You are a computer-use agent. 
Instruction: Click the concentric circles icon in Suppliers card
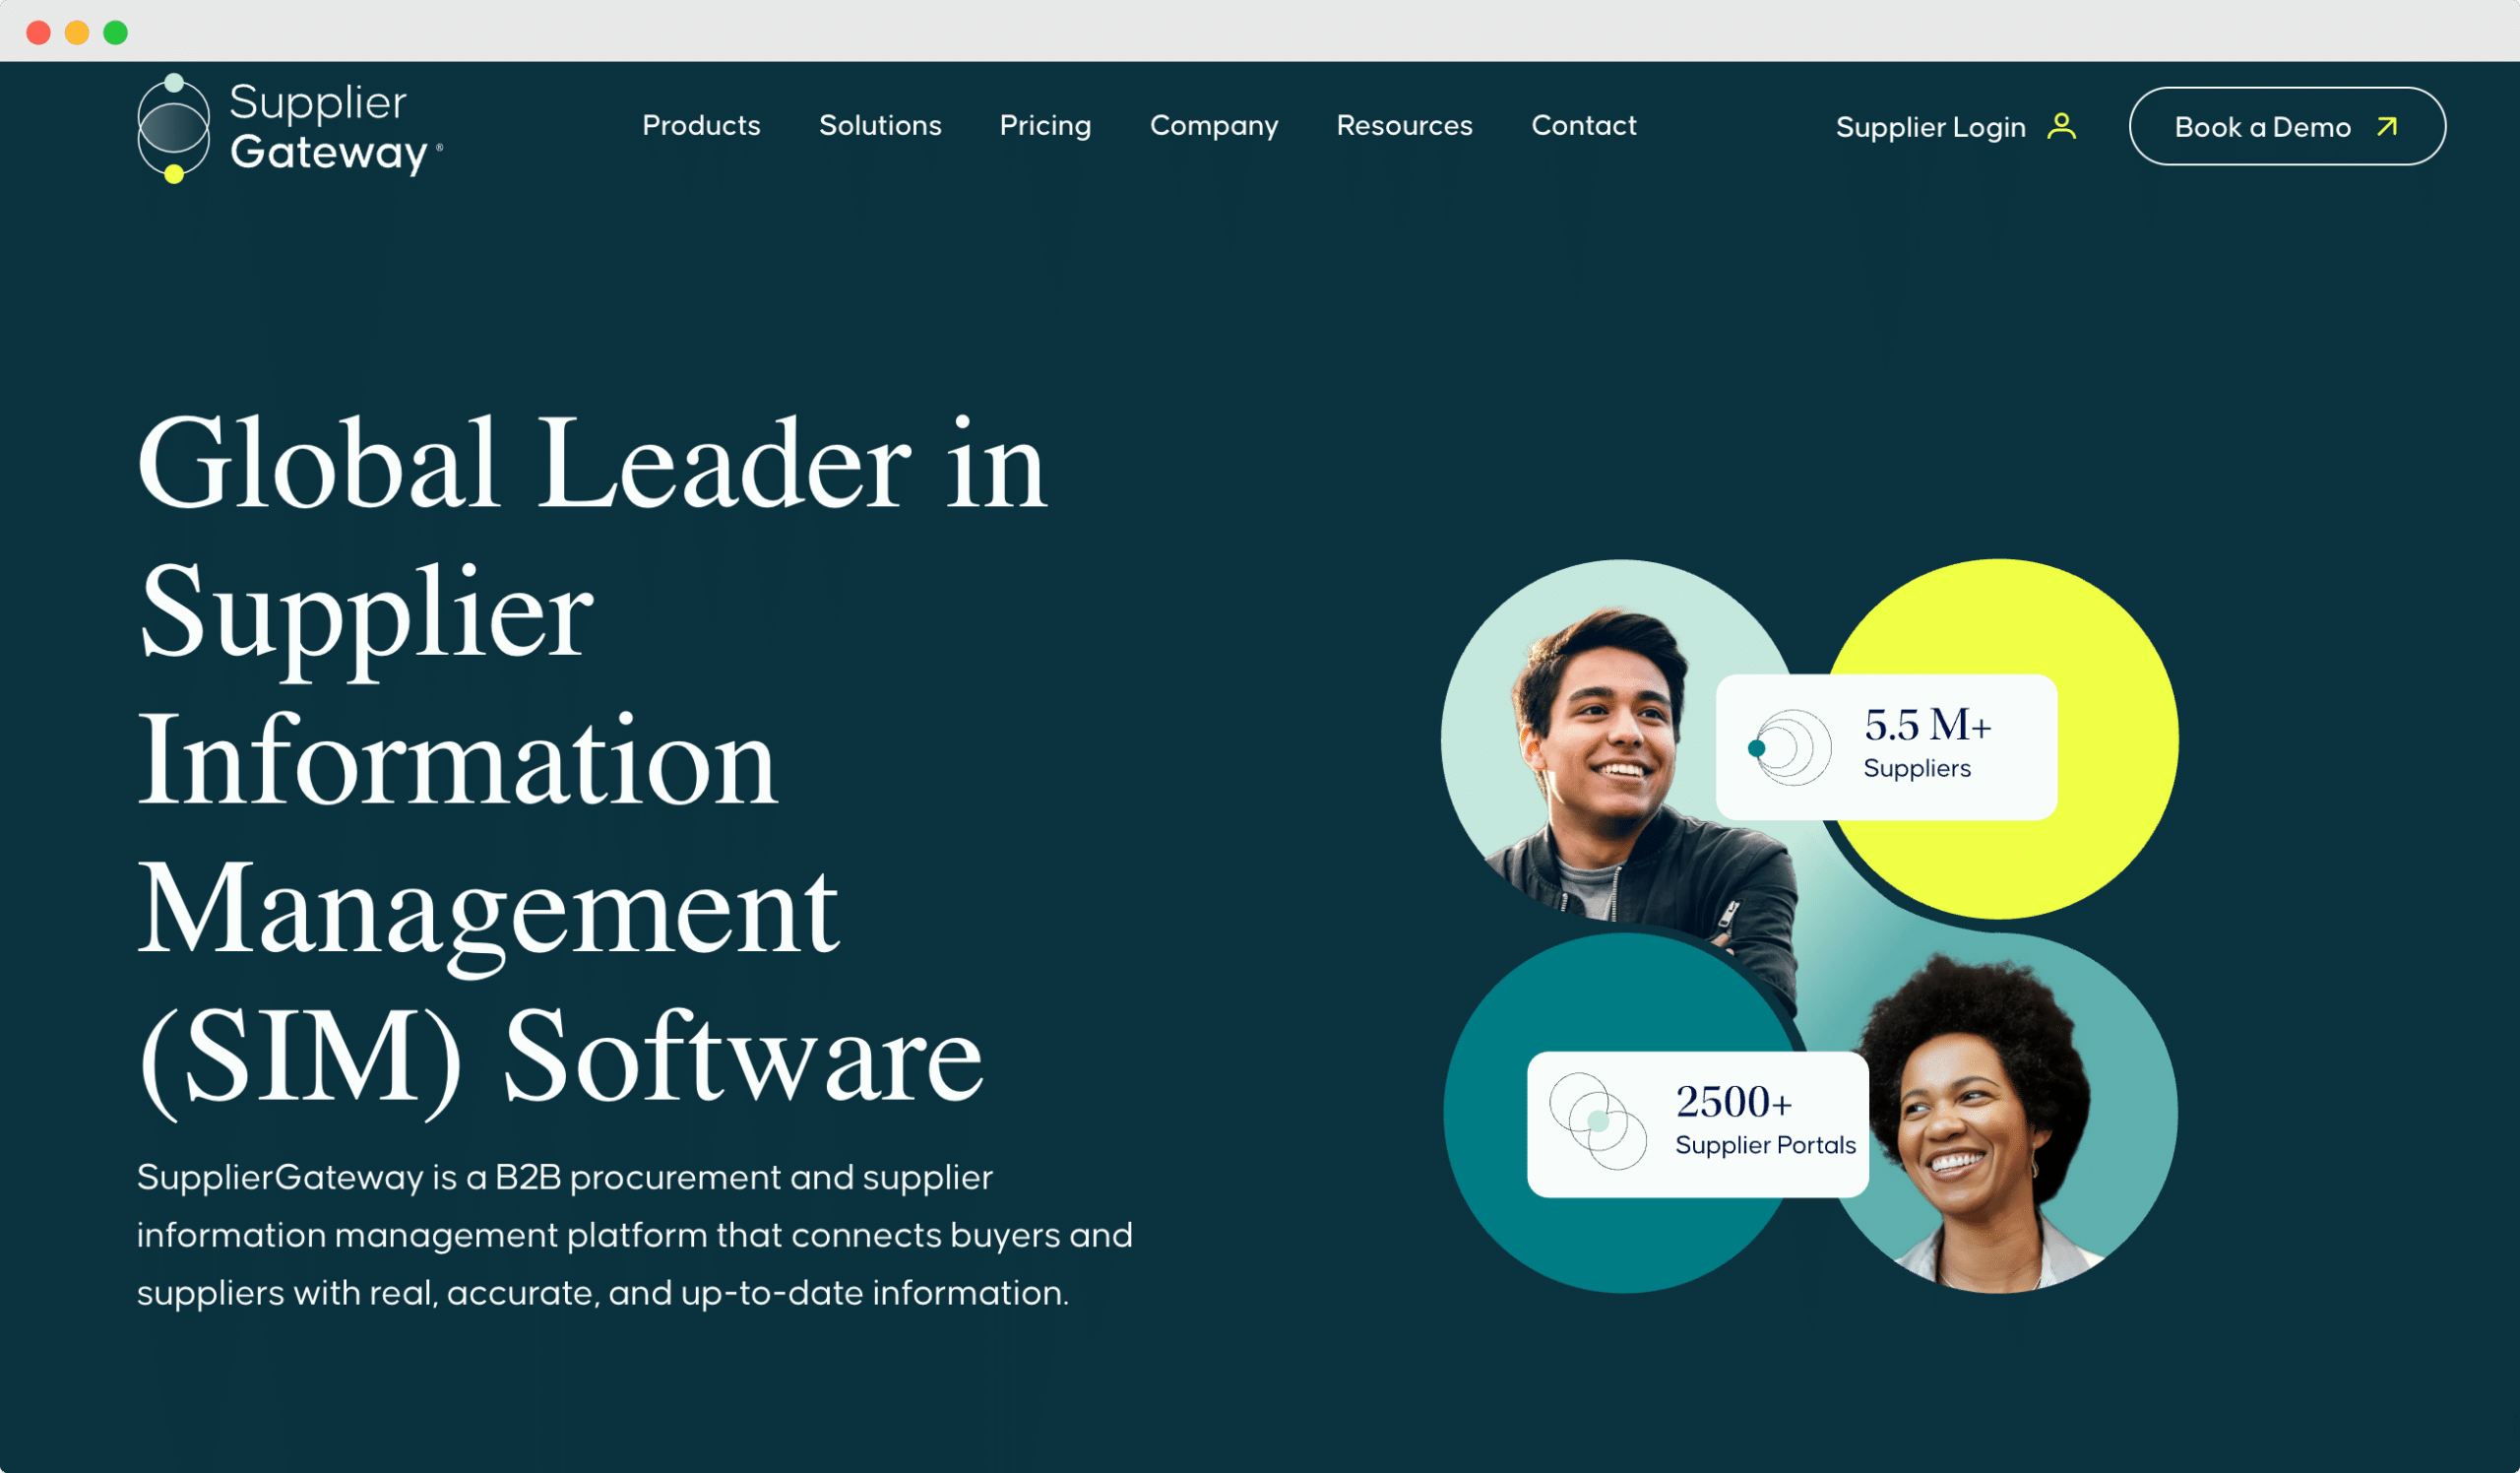[1790, 747]
